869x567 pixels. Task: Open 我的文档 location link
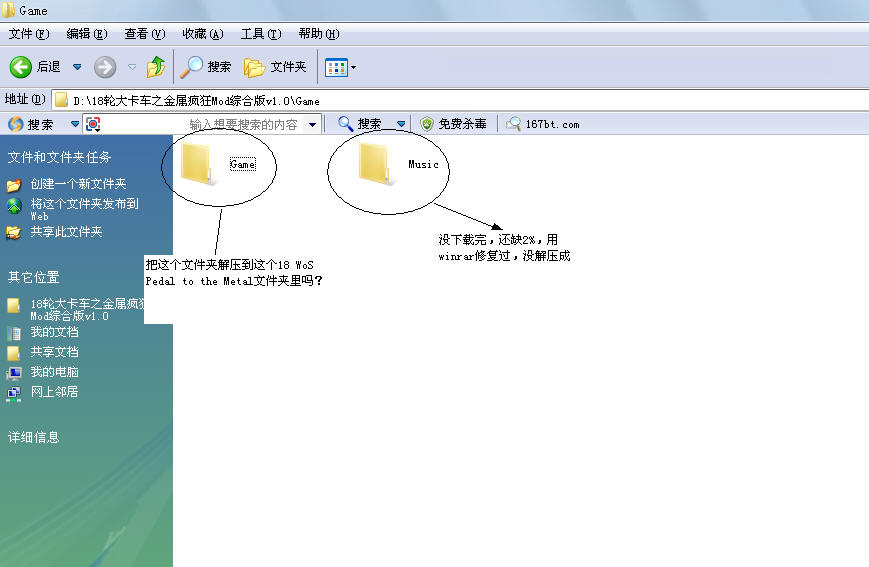[54, 332]
